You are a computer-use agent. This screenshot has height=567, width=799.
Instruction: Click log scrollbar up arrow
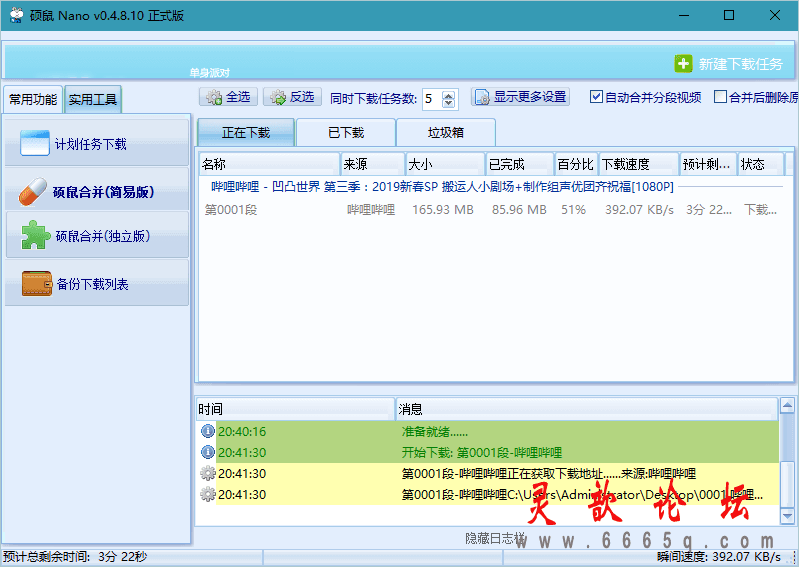pyautogui.click(x=787, y=406)
